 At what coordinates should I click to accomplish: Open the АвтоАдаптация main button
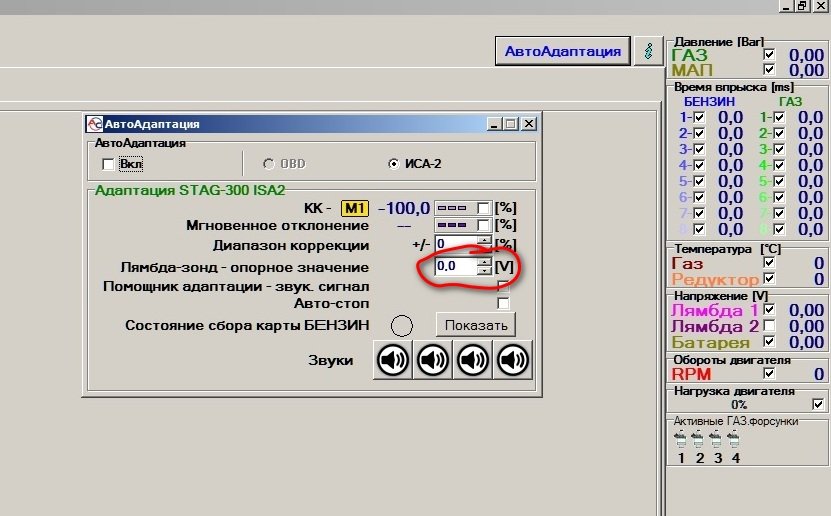[563, 51]
